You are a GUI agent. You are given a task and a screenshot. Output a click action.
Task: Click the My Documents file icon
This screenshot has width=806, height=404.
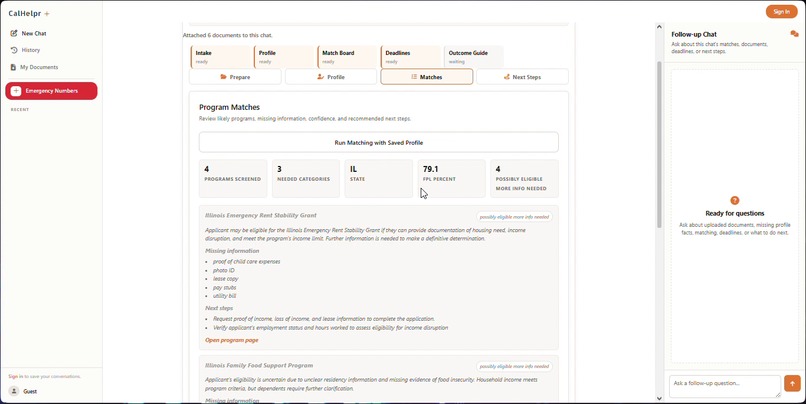[x=13, y=67]
